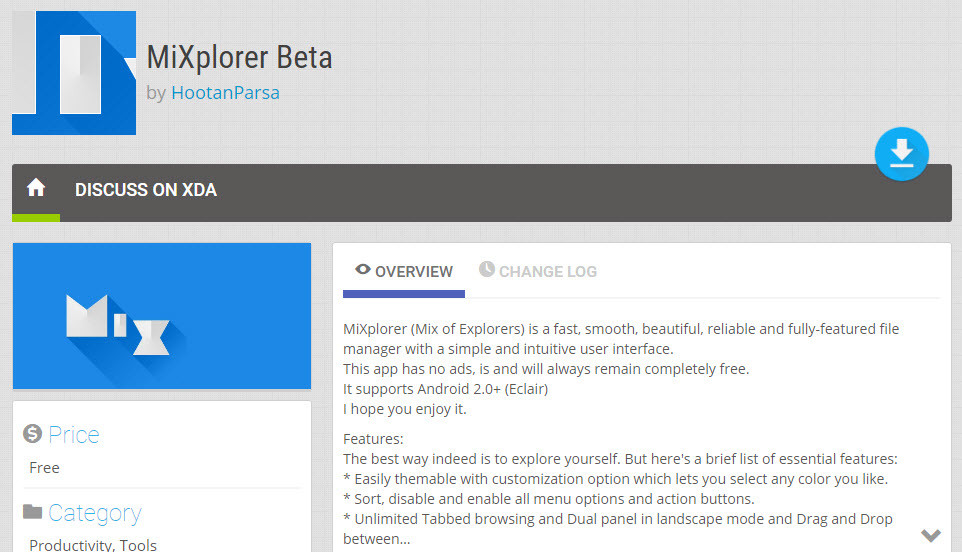The image size is (962, 552).
Task: Switch to the Change Log tab
Action: (547, 271)
